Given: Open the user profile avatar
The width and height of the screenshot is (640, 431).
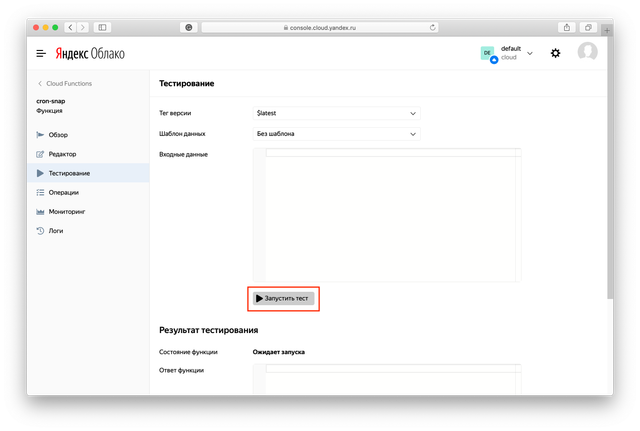Looking at the screenshot, I should (588, 53).
